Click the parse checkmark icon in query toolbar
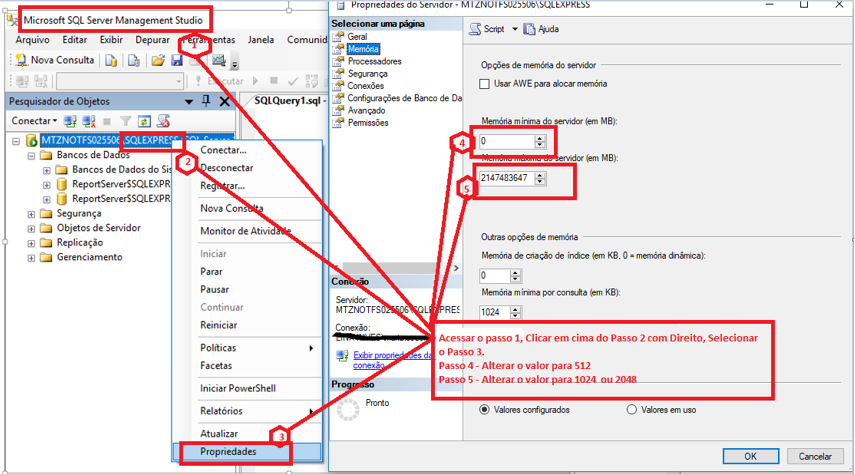Screen dimensions: 855x474 tap(293, 81)
